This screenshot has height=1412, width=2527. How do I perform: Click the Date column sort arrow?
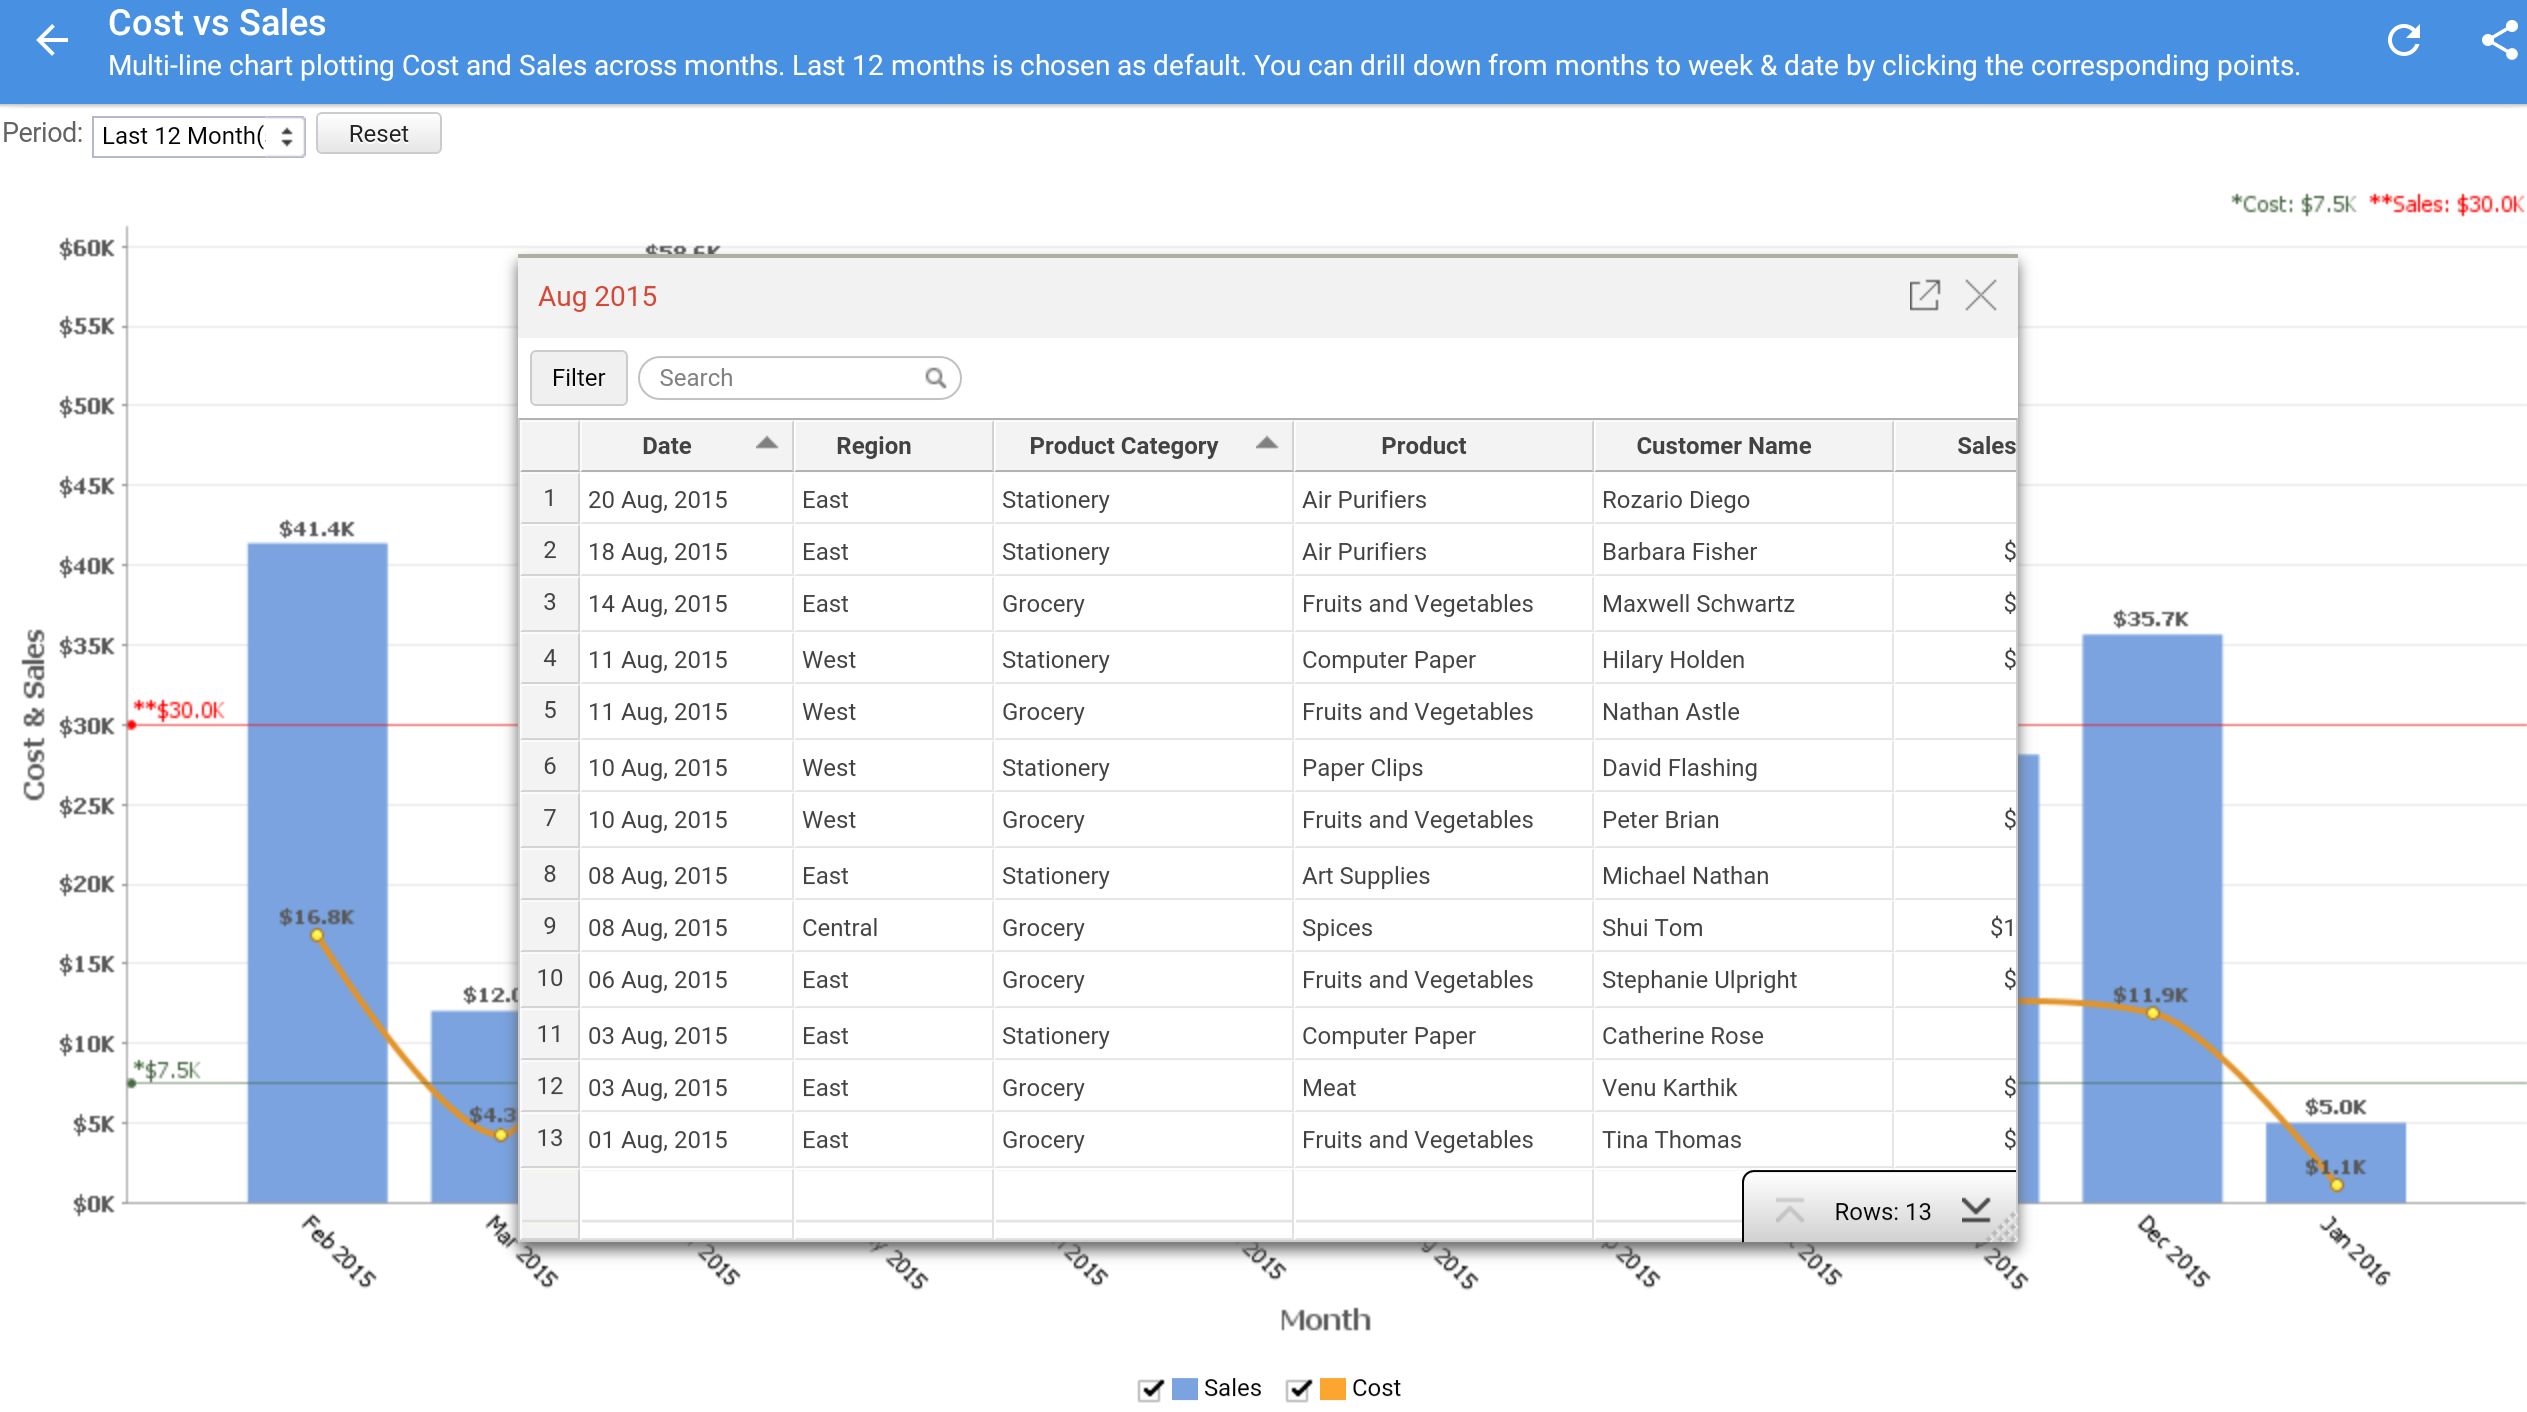click(766, 443)
